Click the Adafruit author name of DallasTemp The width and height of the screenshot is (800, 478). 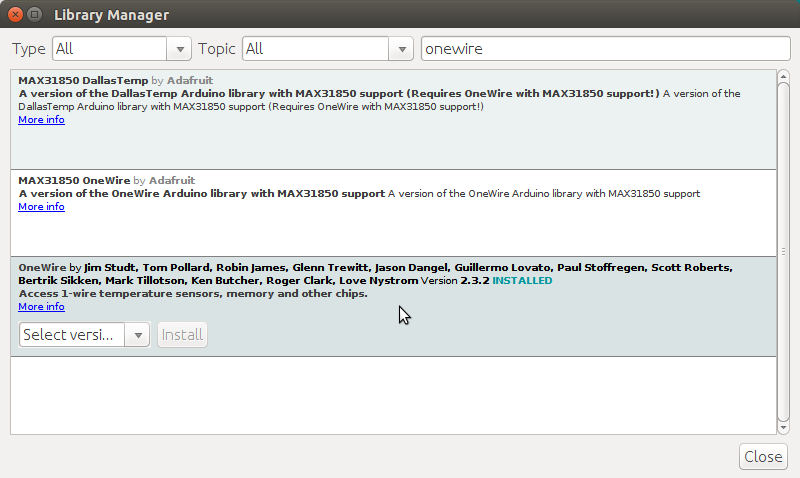click(190, 81)
